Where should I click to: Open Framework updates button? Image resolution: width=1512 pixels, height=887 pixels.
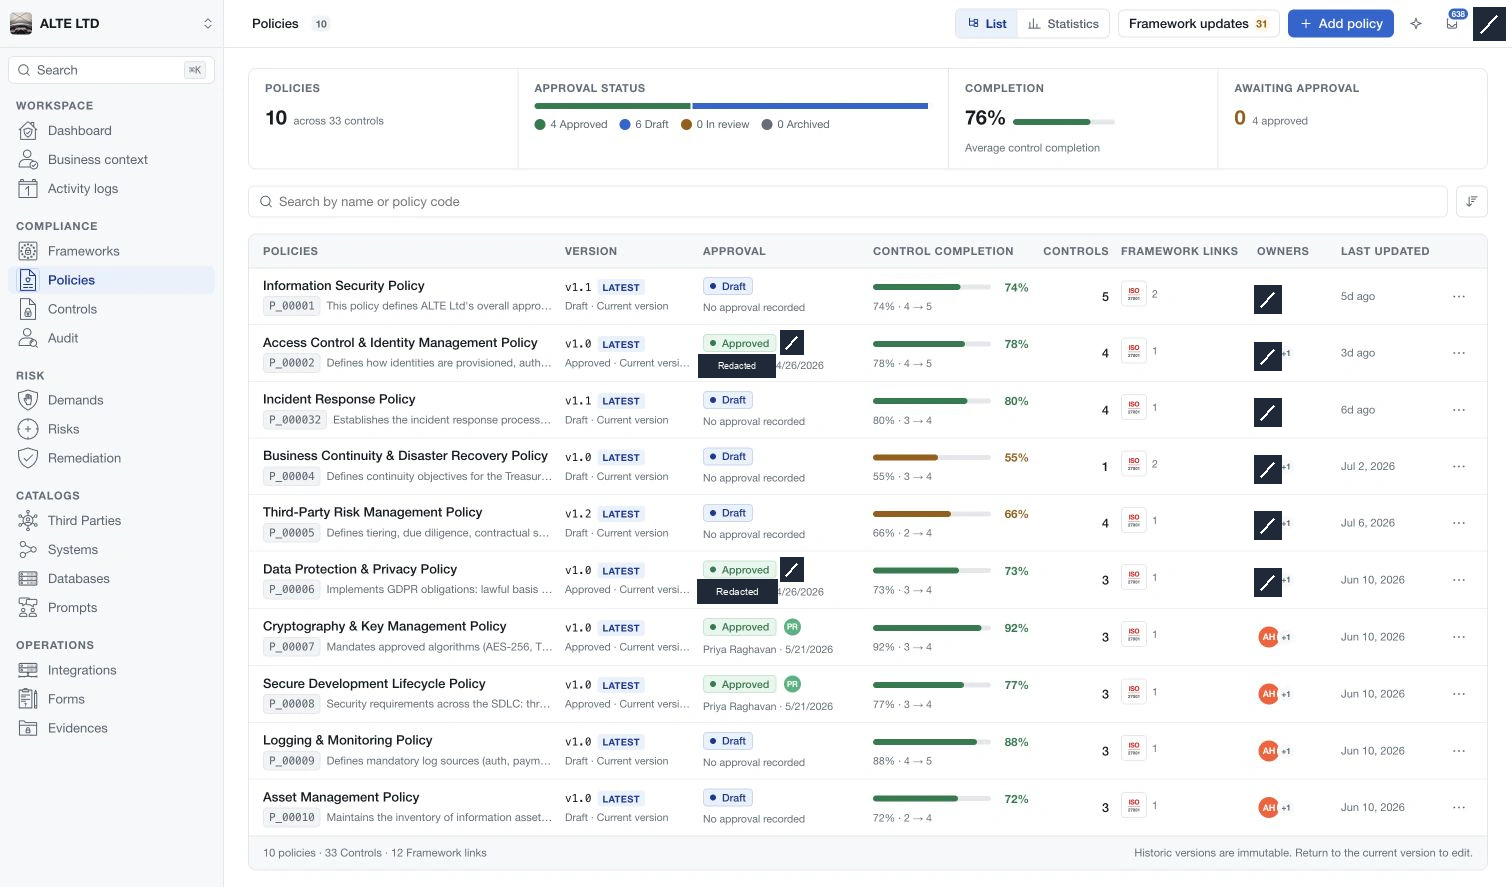click(x=1198, y=24)
